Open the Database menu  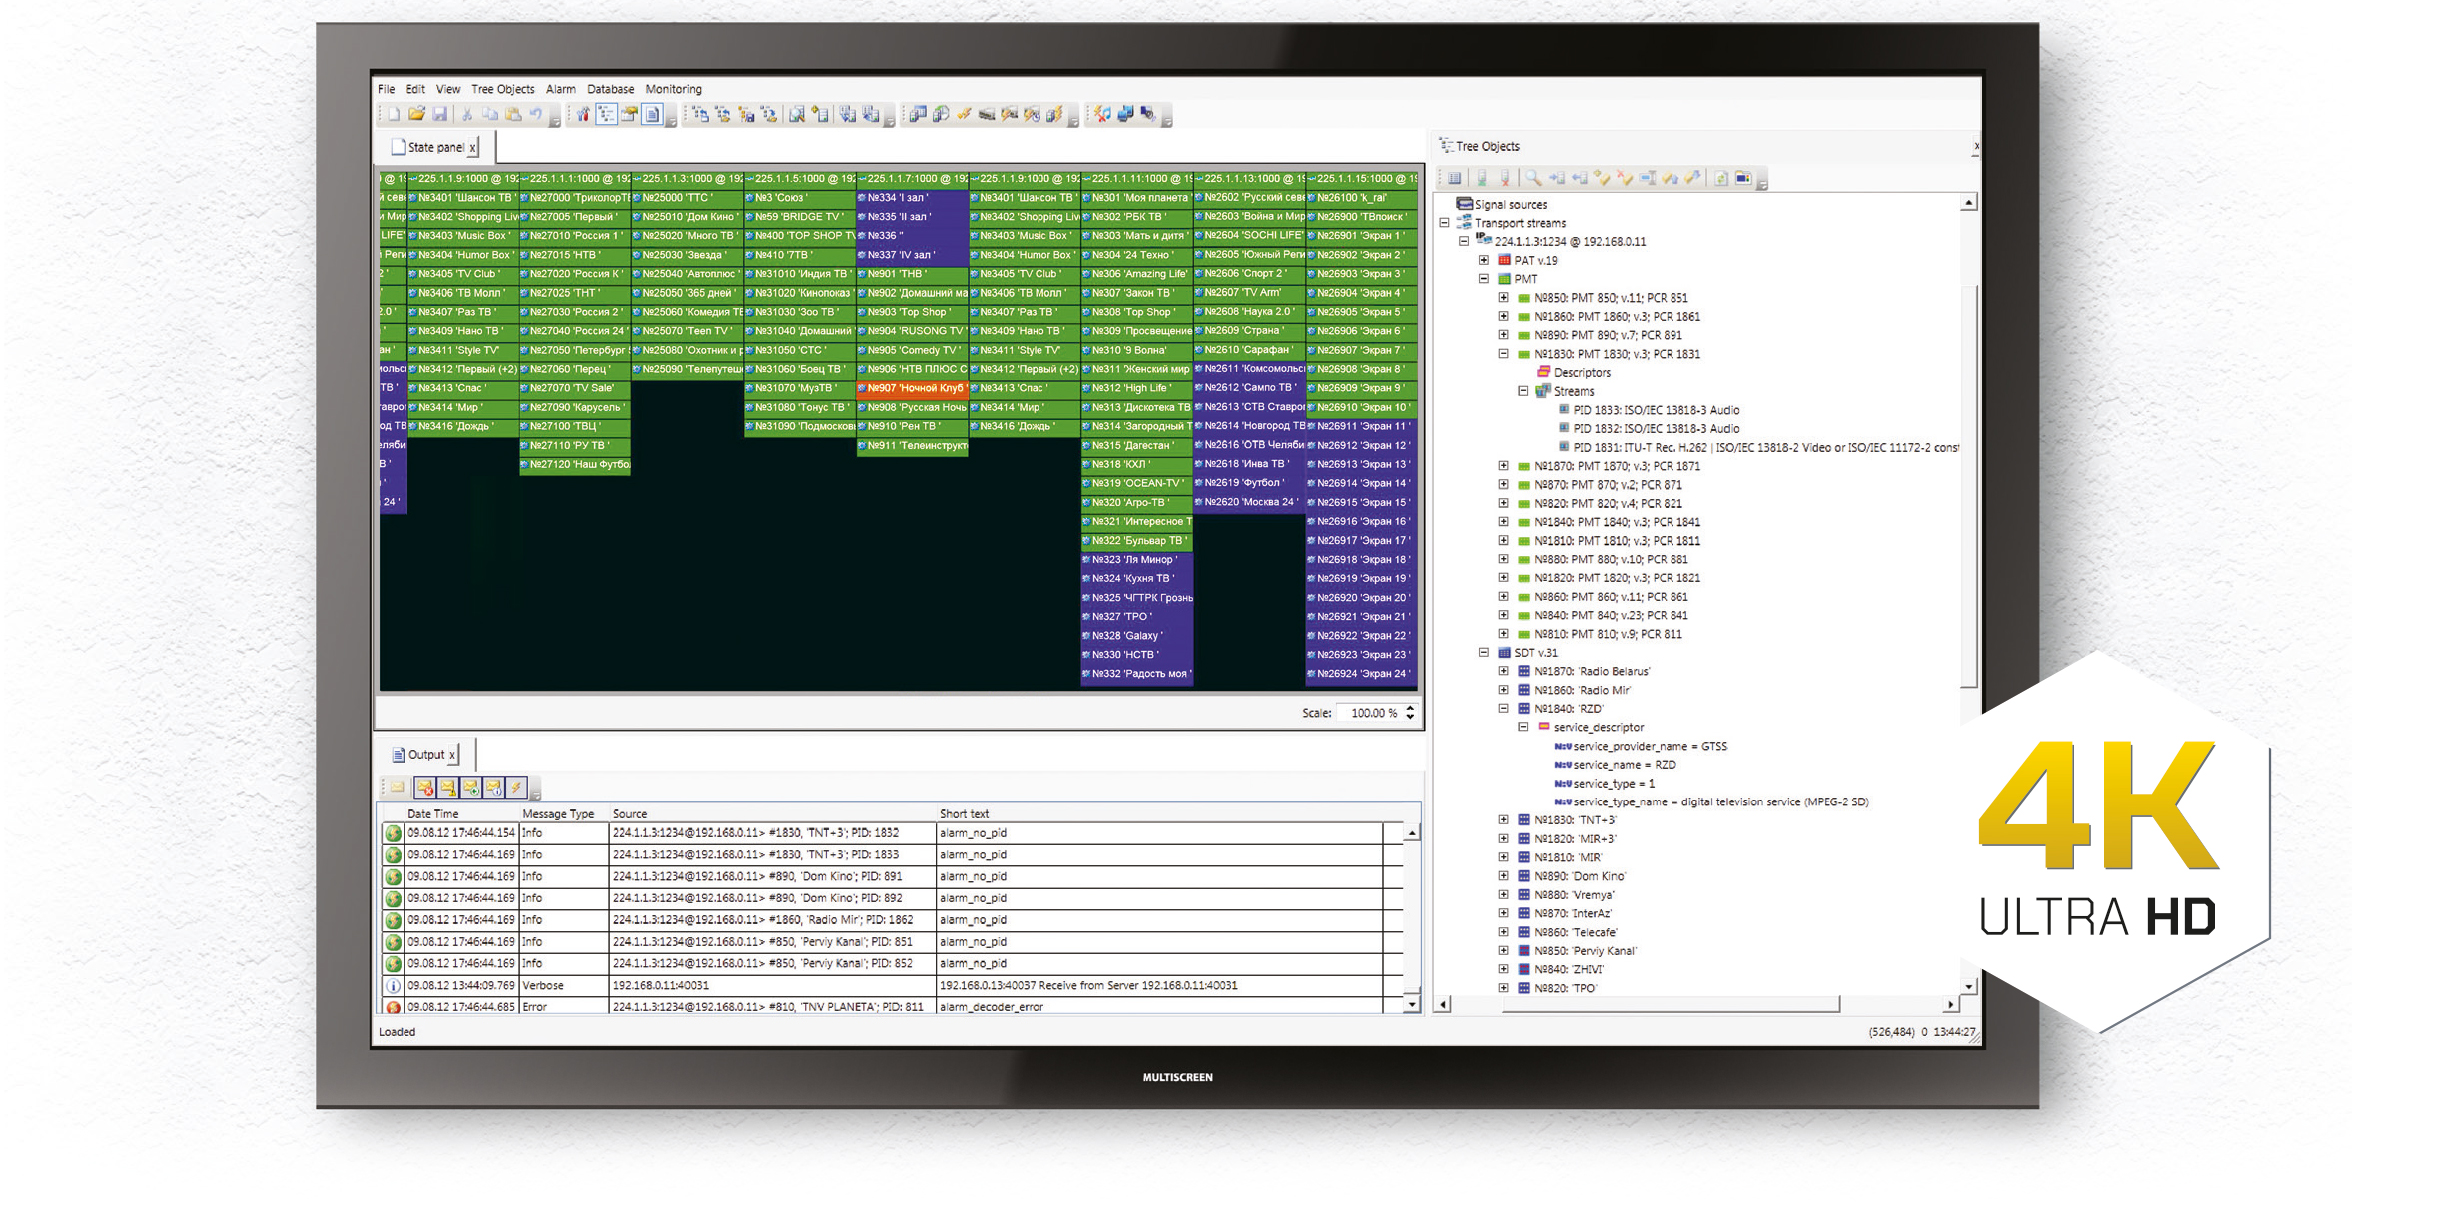tap(611, 89)
